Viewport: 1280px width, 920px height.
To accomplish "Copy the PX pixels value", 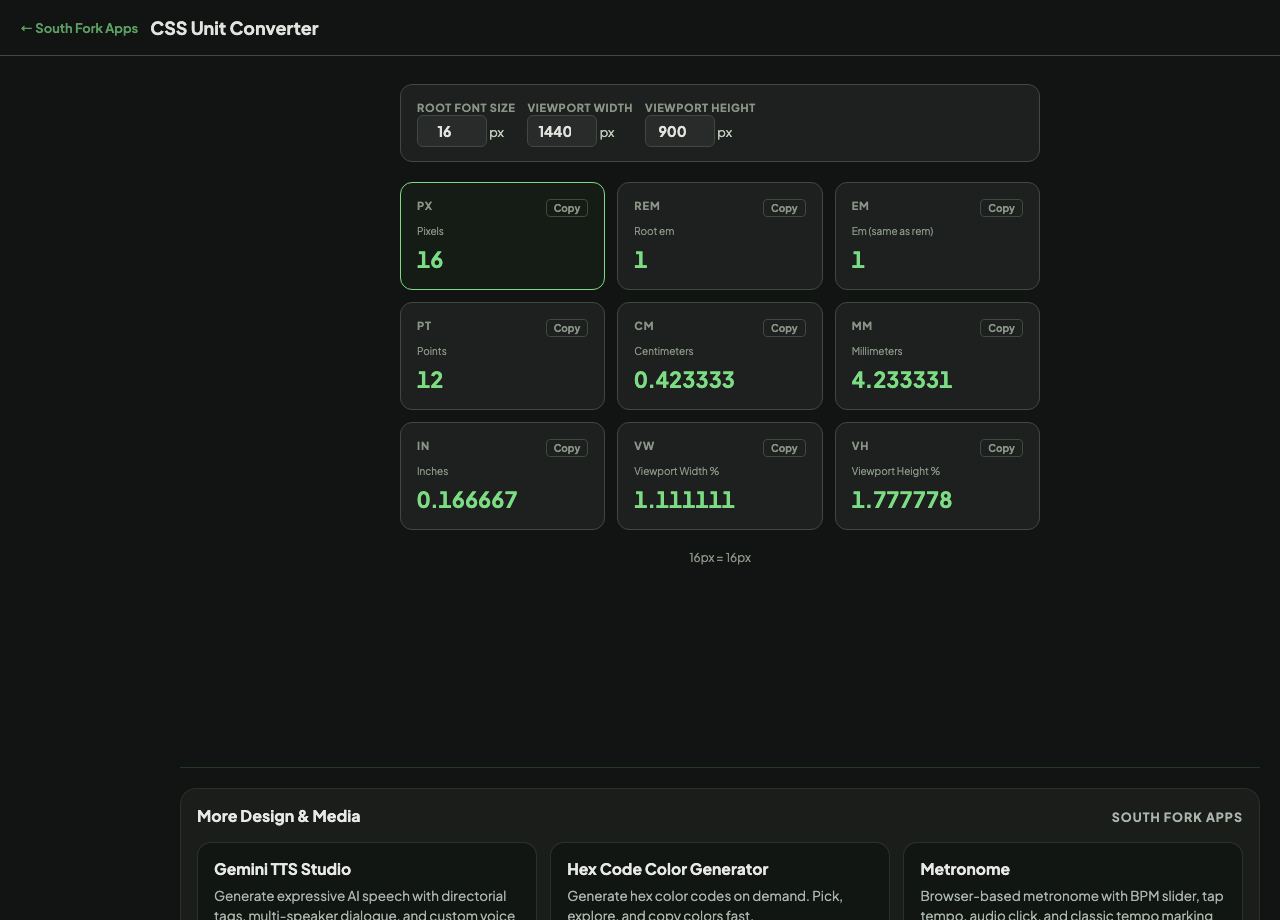I will point(567,208).
